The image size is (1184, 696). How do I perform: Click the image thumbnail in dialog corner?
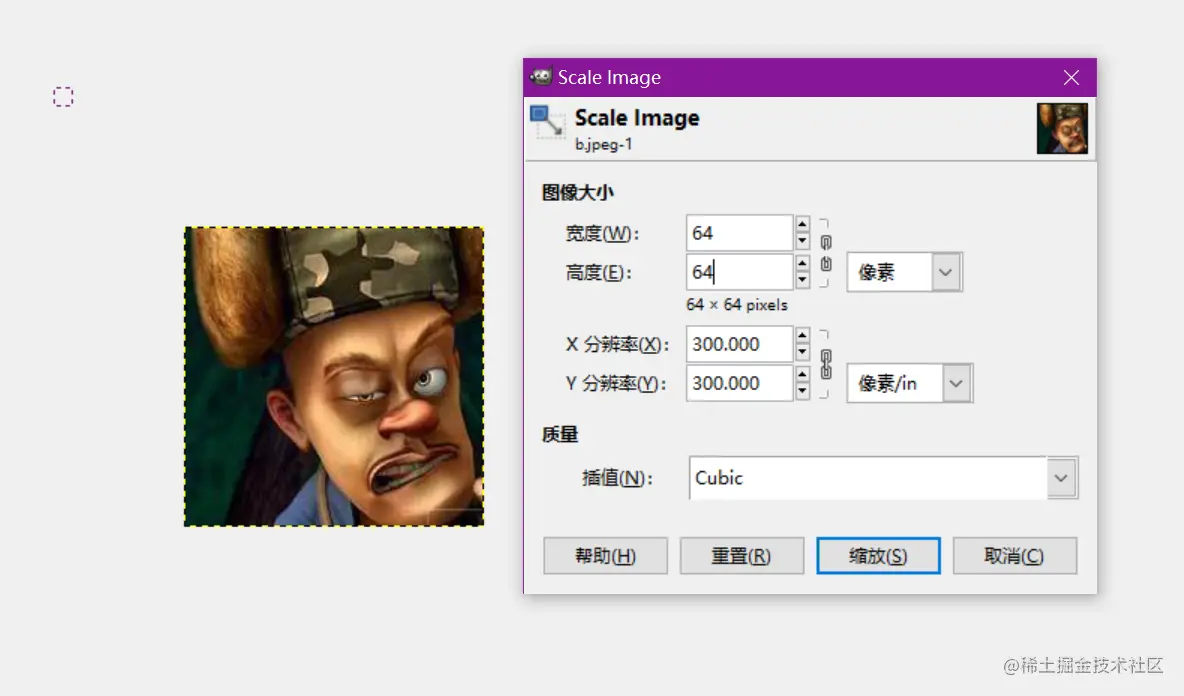pyautogui.click(x=1063, y=130)
